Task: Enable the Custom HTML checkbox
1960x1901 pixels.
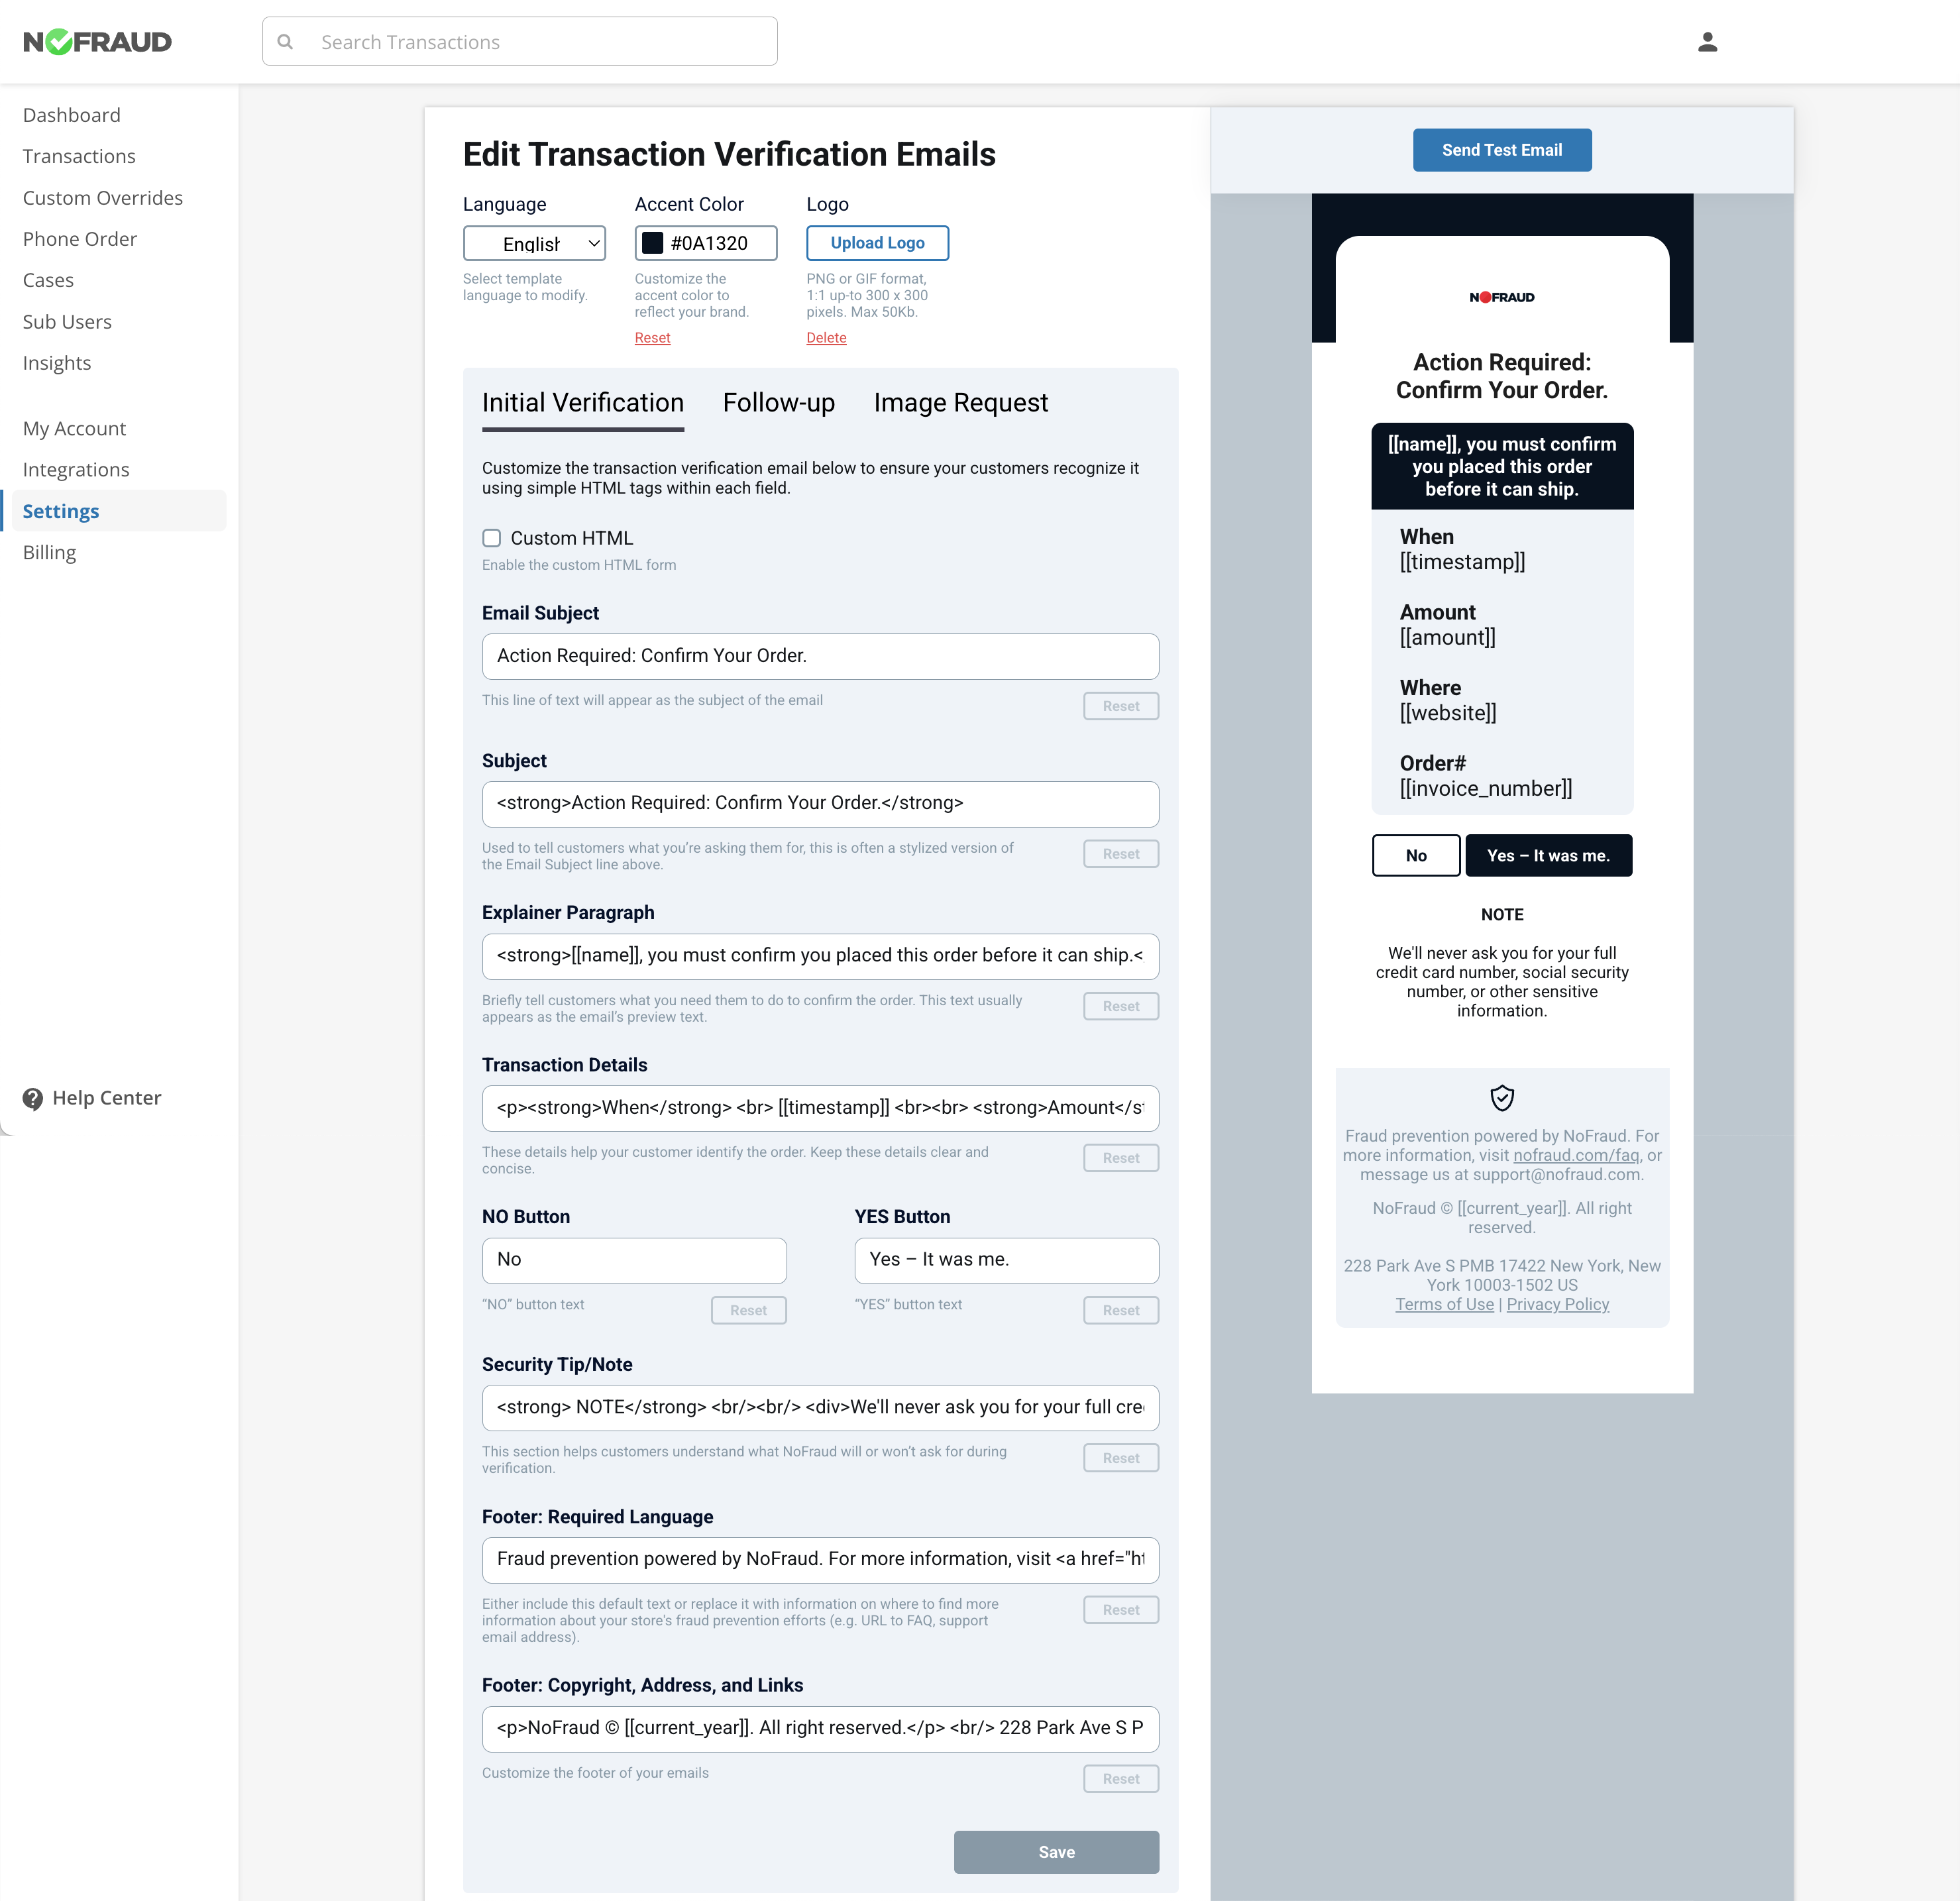Action: [x=491, y=538]
